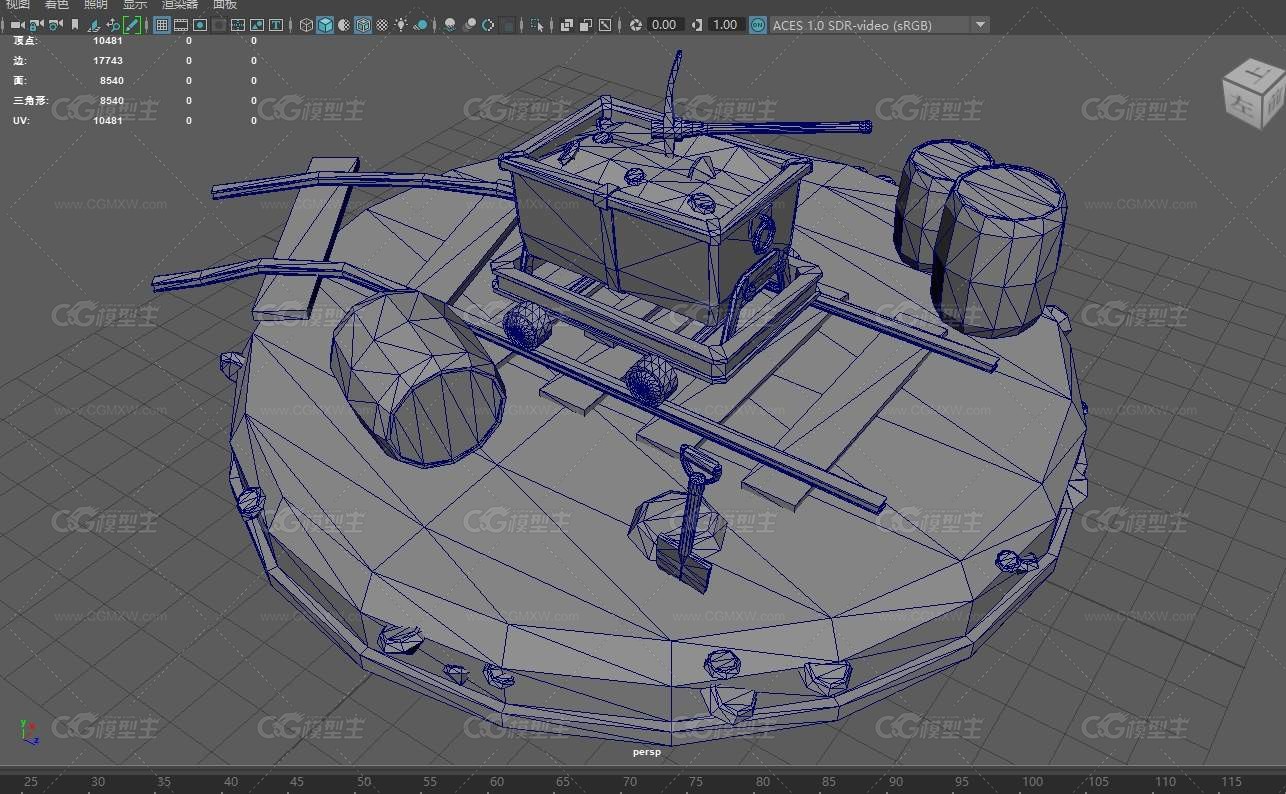Open Camera Attributes from panel toolbar
This screenshot has height=794, width=1286.
pyautogui.click(x=55, y=25)
